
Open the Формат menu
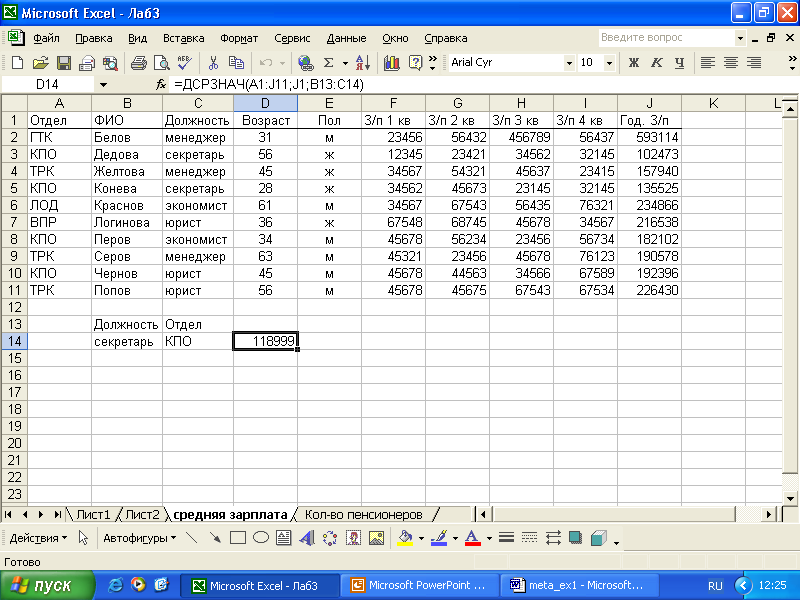click(x=239, y=39)
